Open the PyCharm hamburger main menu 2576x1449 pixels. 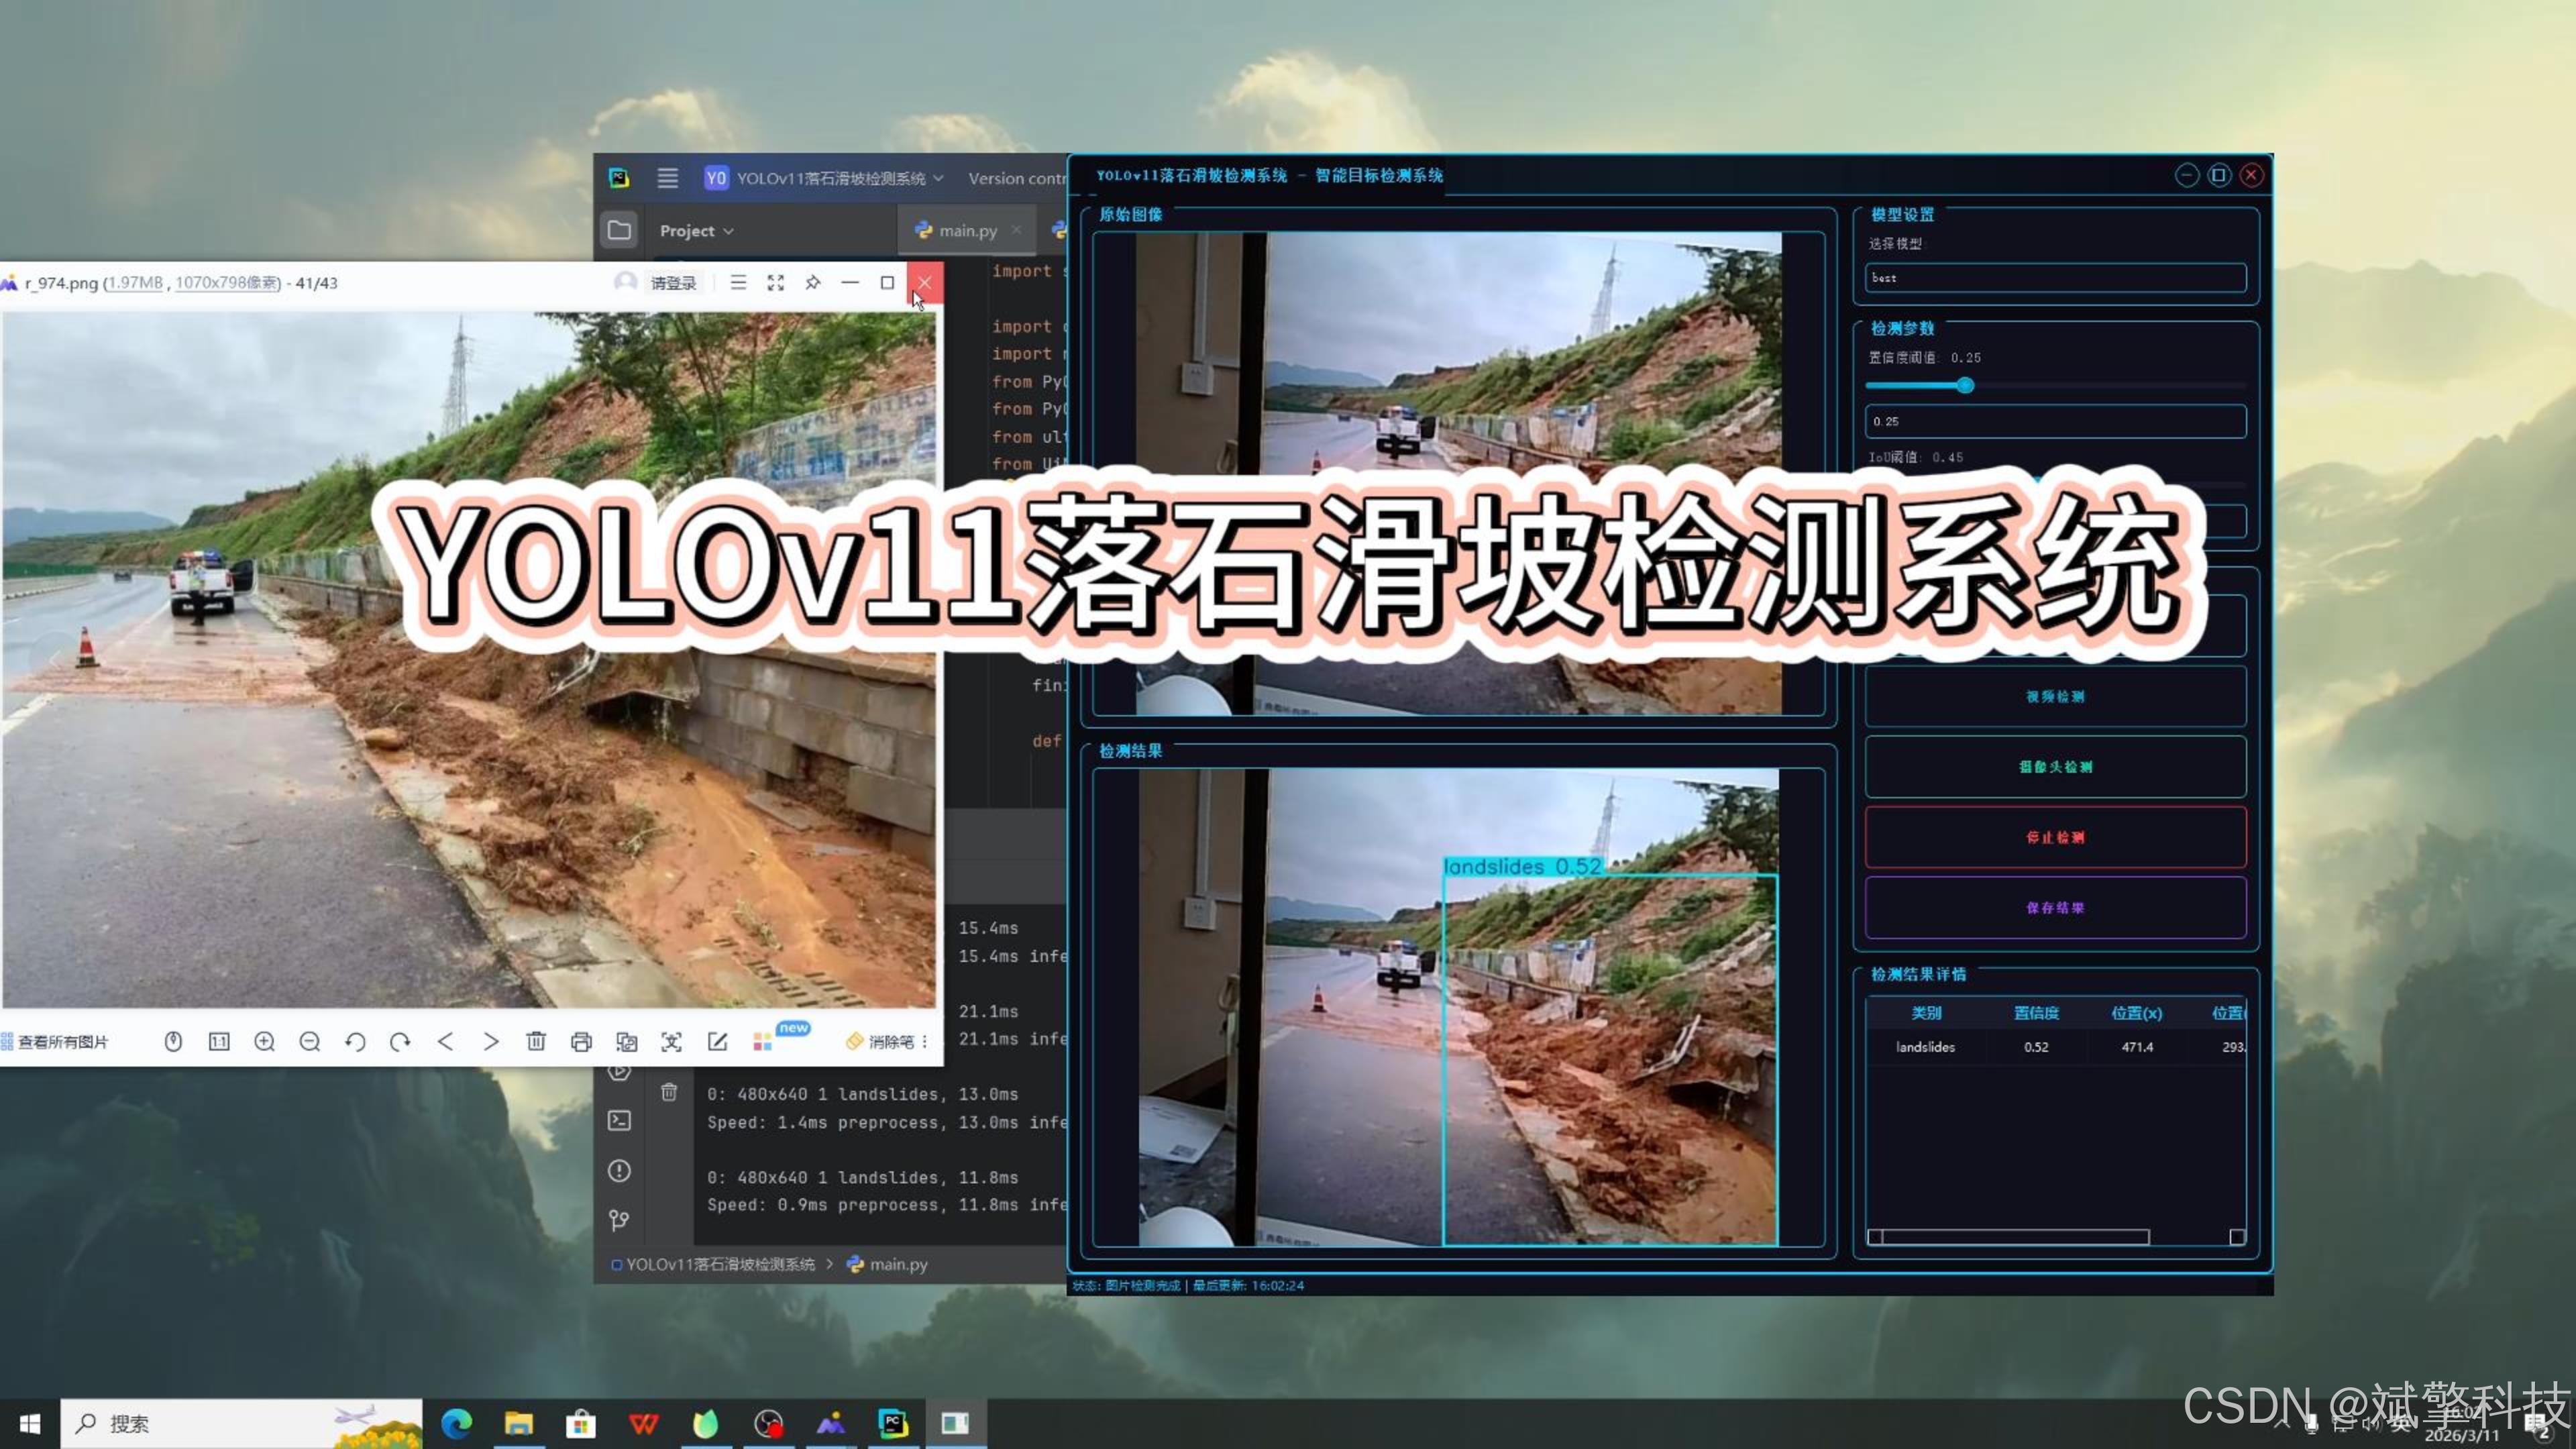pyautogui.click(x=667, y=178)
